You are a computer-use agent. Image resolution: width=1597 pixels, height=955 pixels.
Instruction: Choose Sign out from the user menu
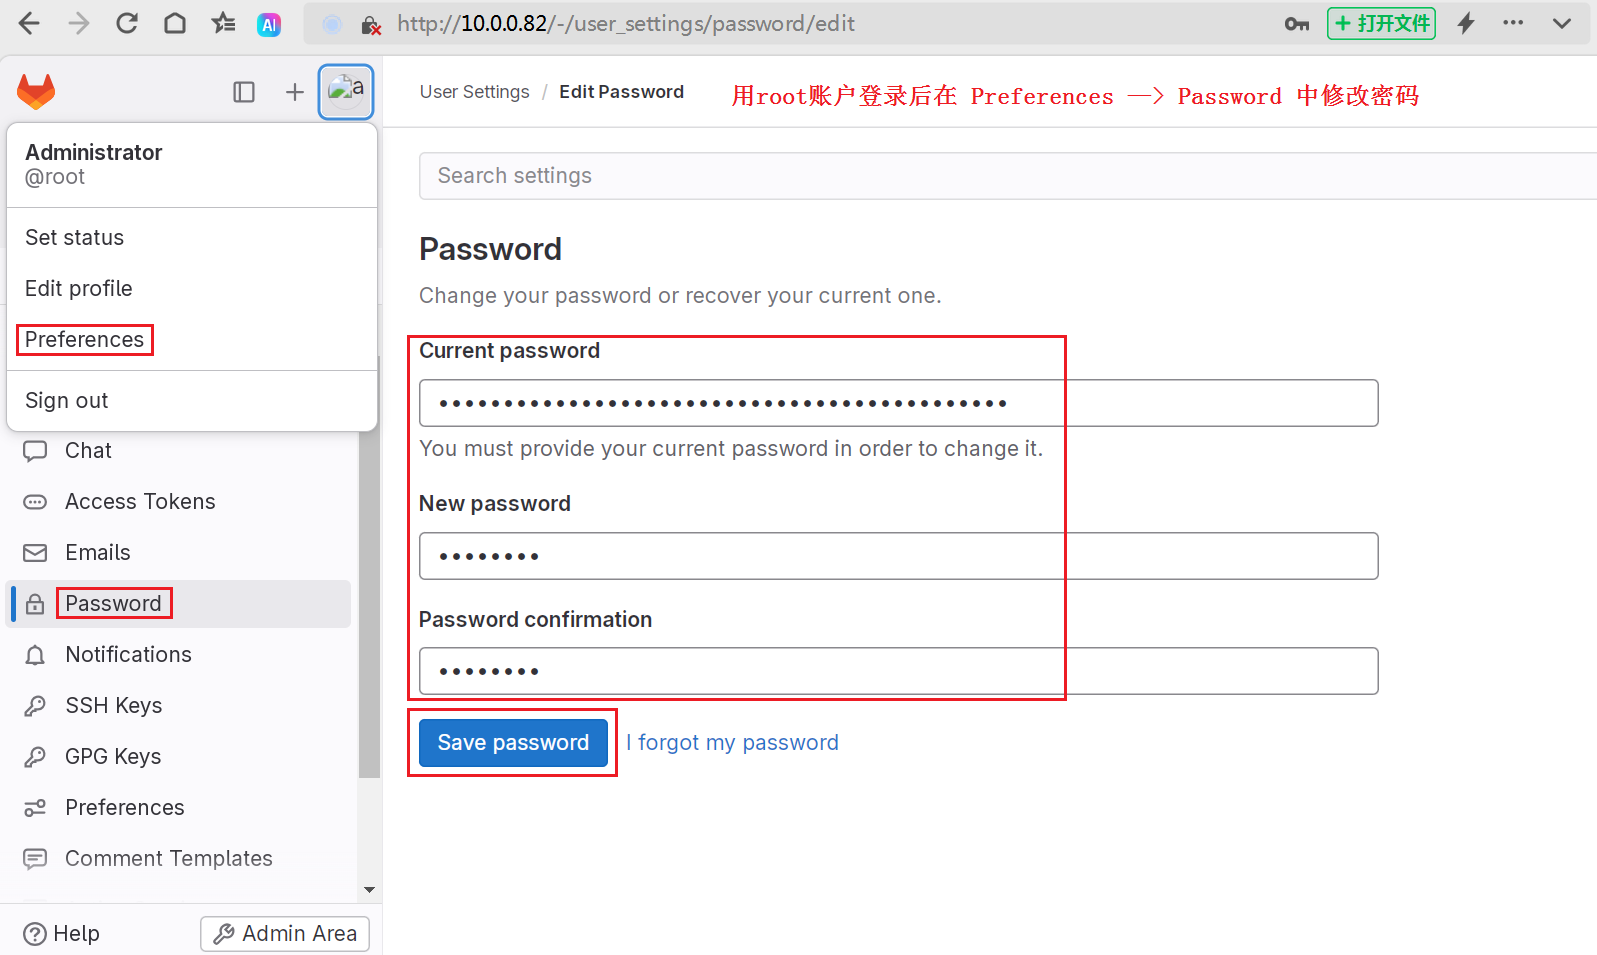[67, 401]
